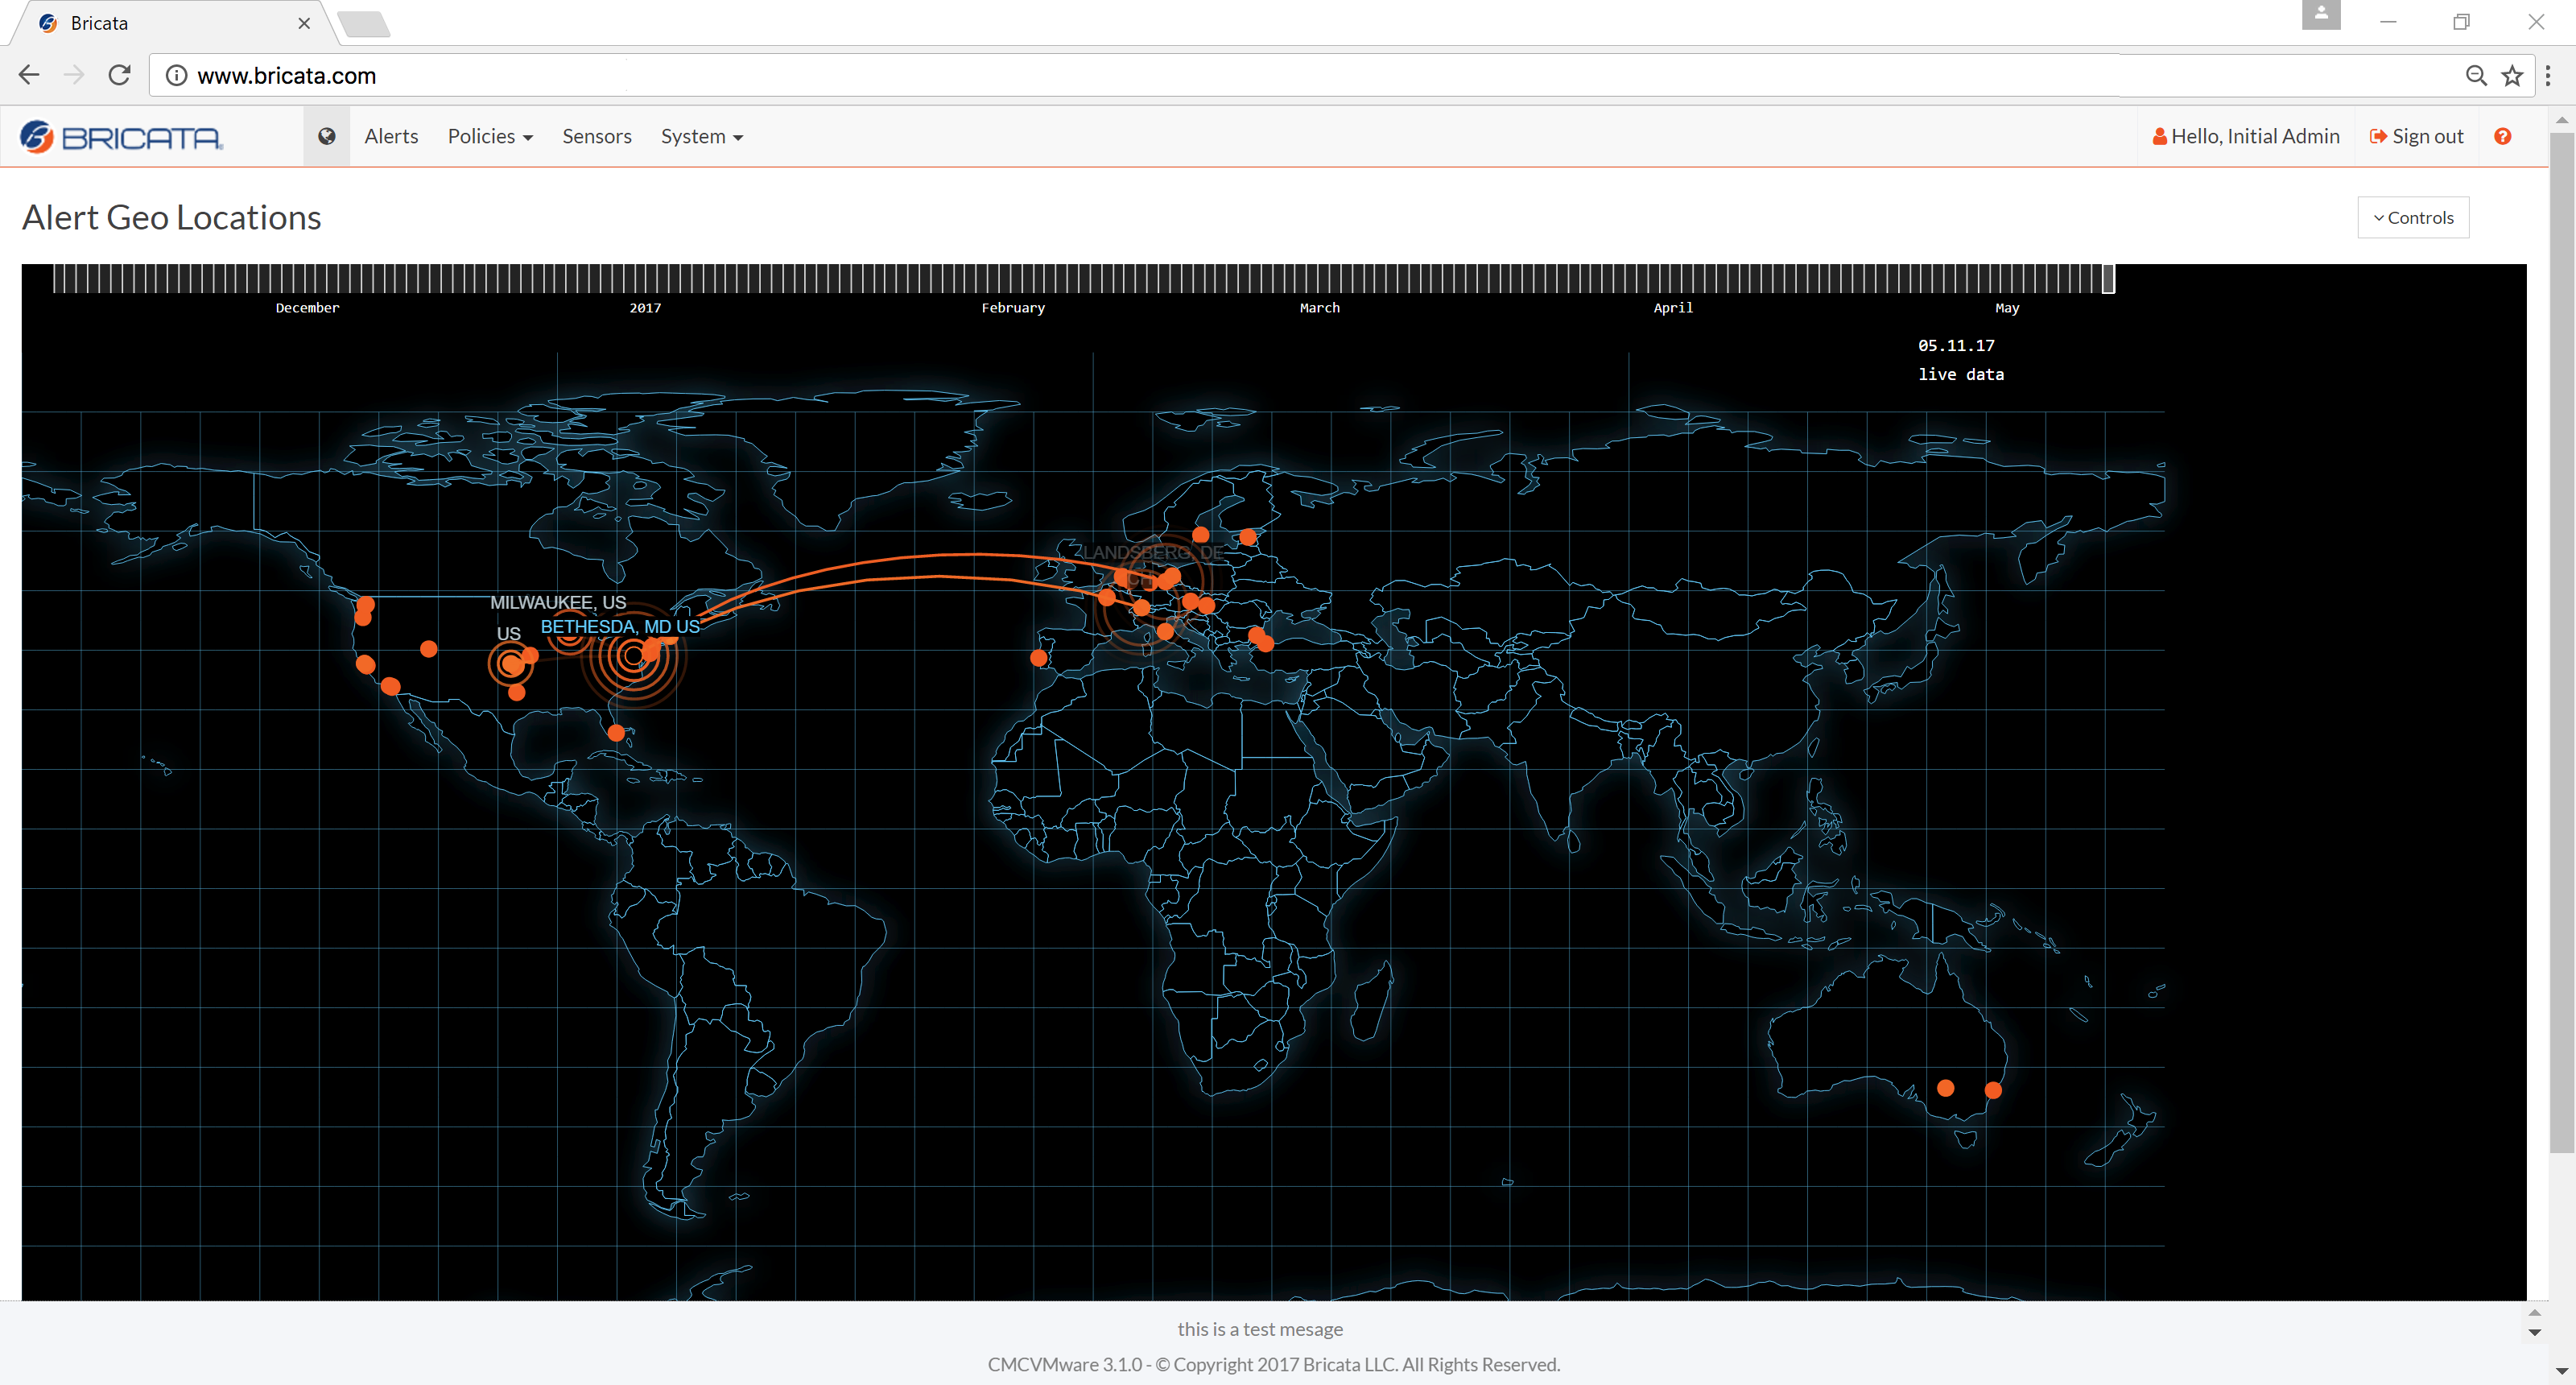Viewport: 2576px width, 1385px height.
Task: Click the globe map icon in navbar
Action: tap(326, 136)
